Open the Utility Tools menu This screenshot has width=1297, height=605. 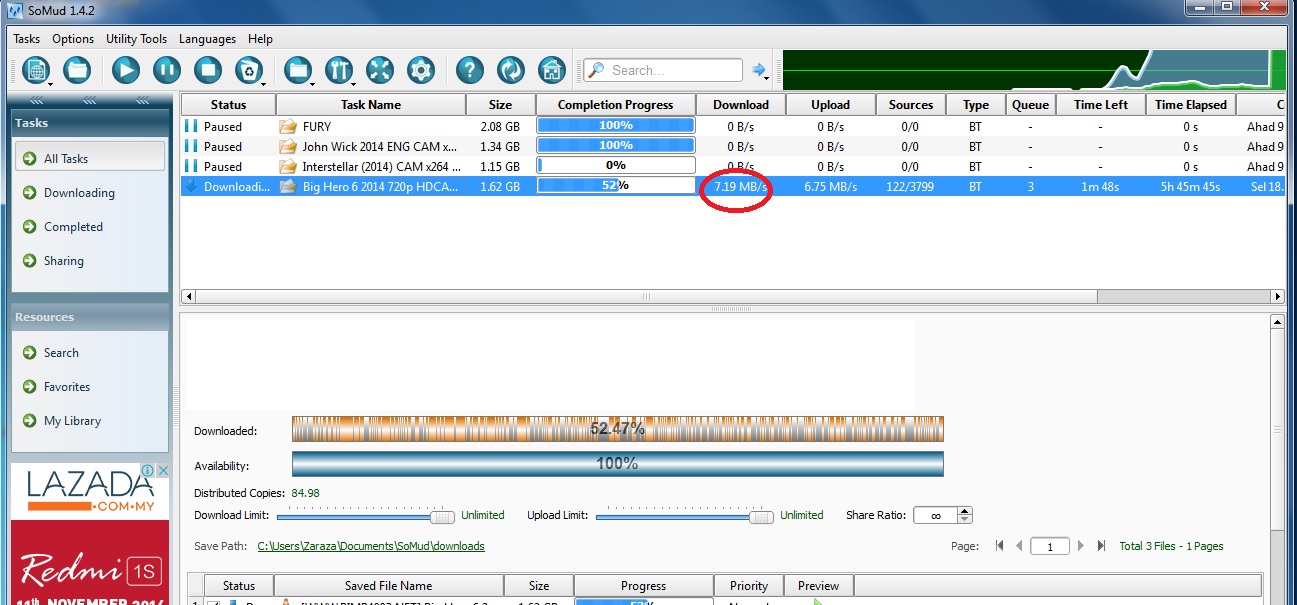click(136, 39)
